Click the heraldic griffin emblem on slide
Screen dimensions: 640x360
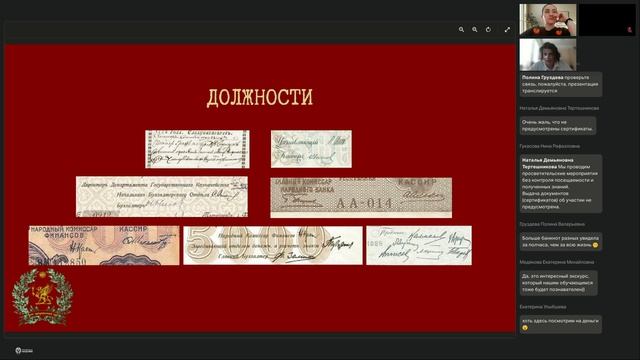click(42, 296)
